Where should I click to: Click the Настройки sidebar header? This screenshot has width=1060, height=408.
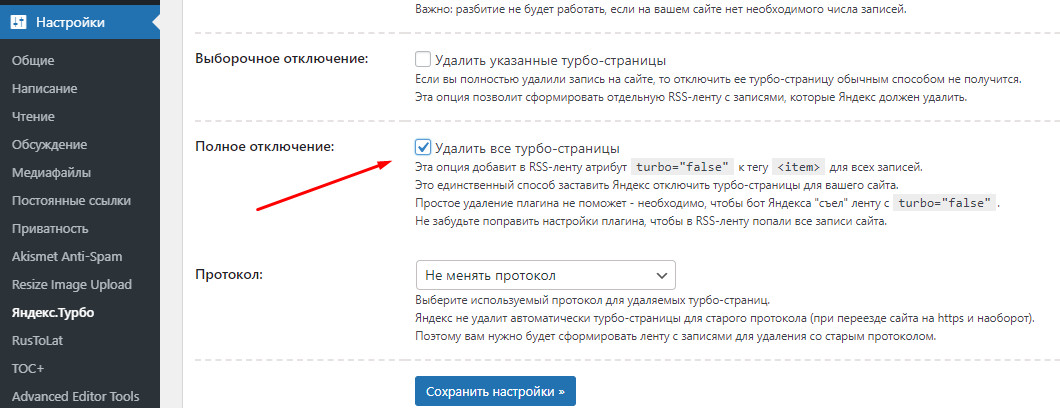coord(69,21)
